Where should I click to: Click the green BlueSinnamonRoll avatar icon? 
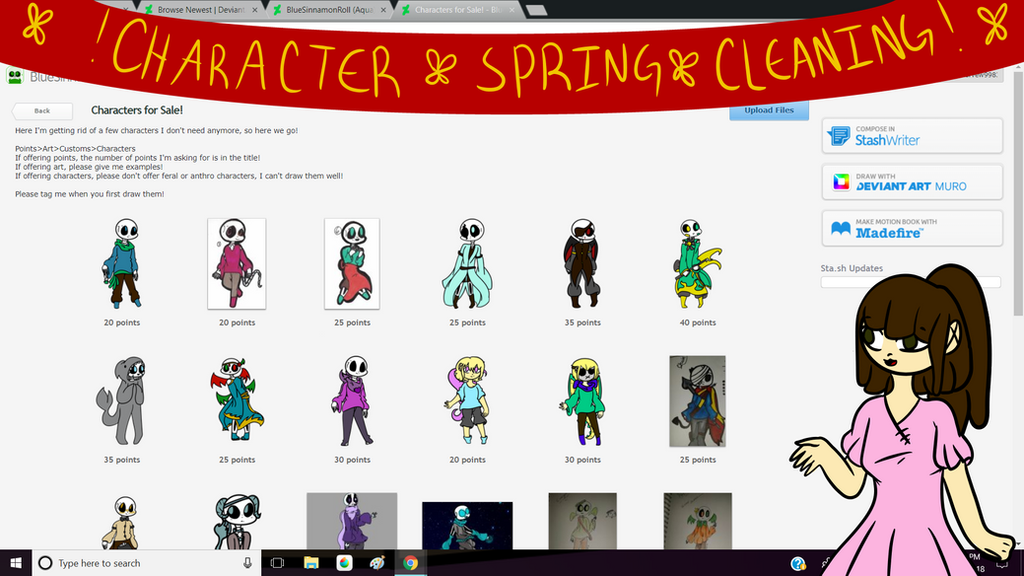(x=15, y=76)
